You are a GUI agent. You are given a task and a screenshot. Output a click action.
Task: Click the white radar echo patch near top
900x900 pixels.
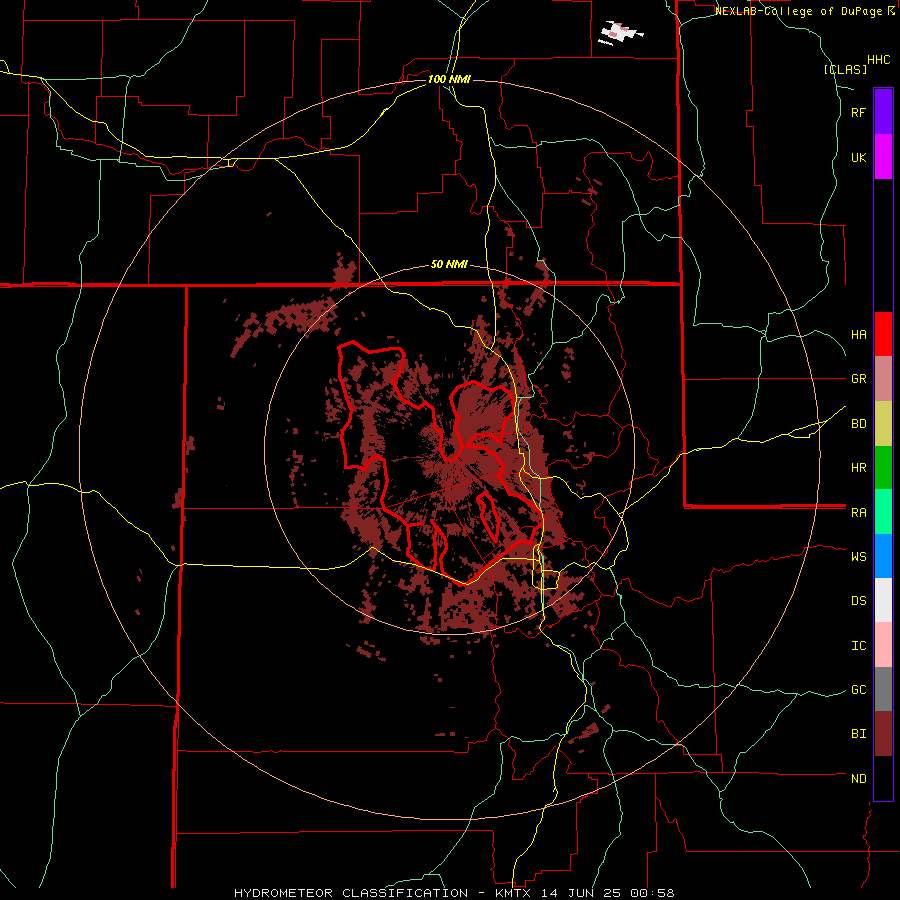(x=619, y=33)
